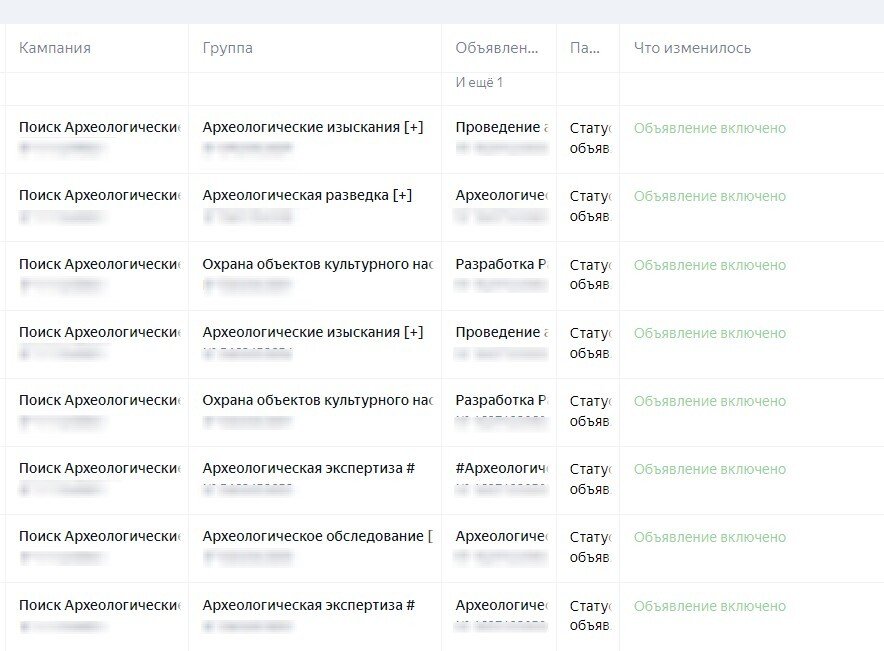The image size is (884, 651).
Task: Click the truncated Па... column header
Action: pyautogui.click(x=585, y=48)
